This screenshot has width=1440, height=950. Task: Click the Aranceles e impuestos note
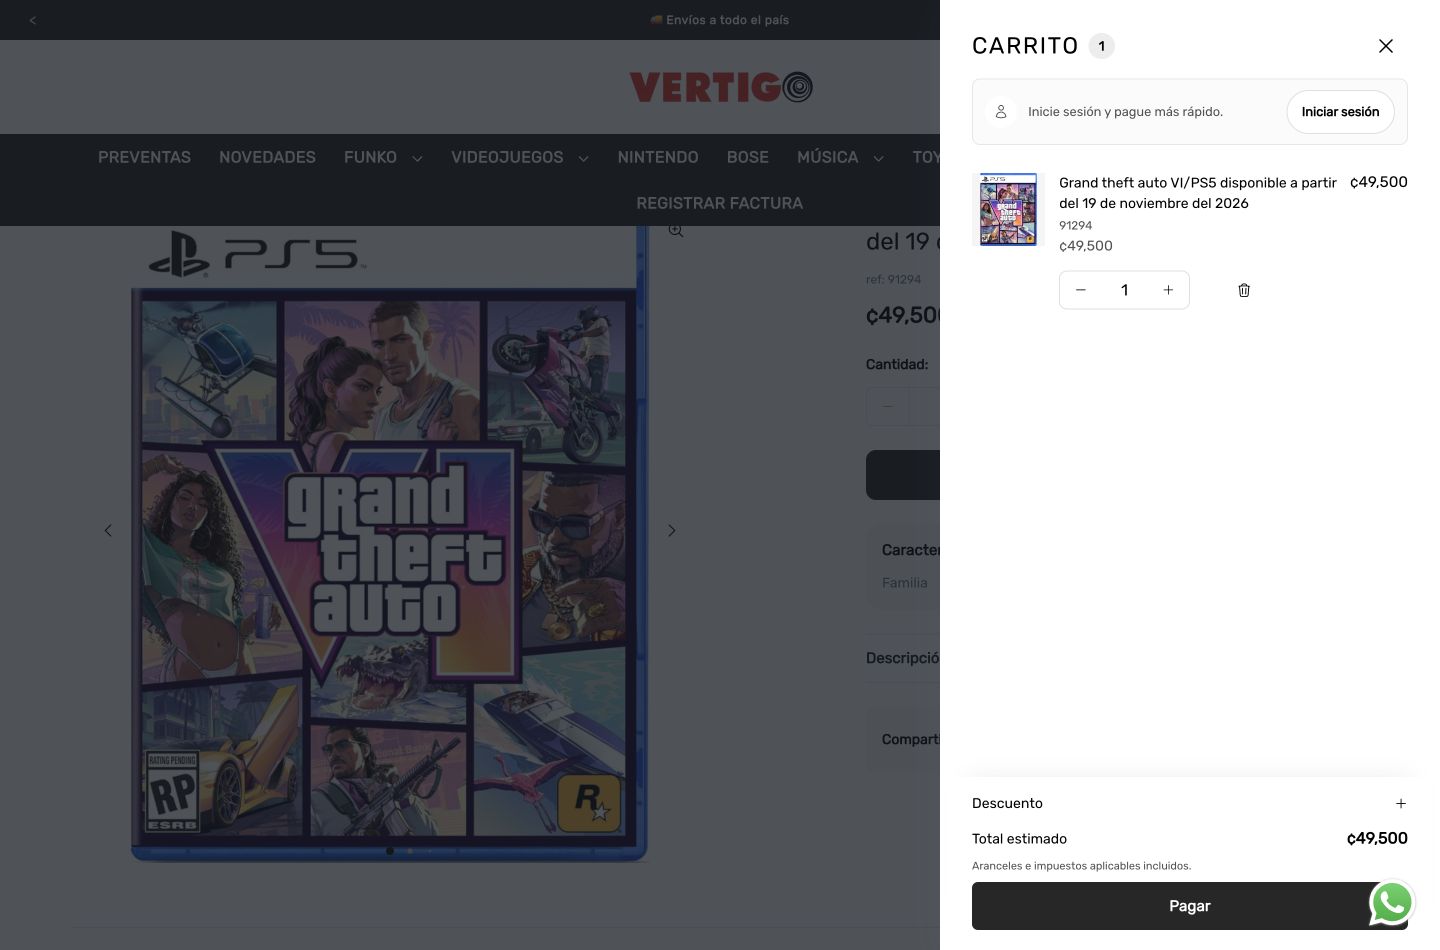click(x=1081, y=866)
